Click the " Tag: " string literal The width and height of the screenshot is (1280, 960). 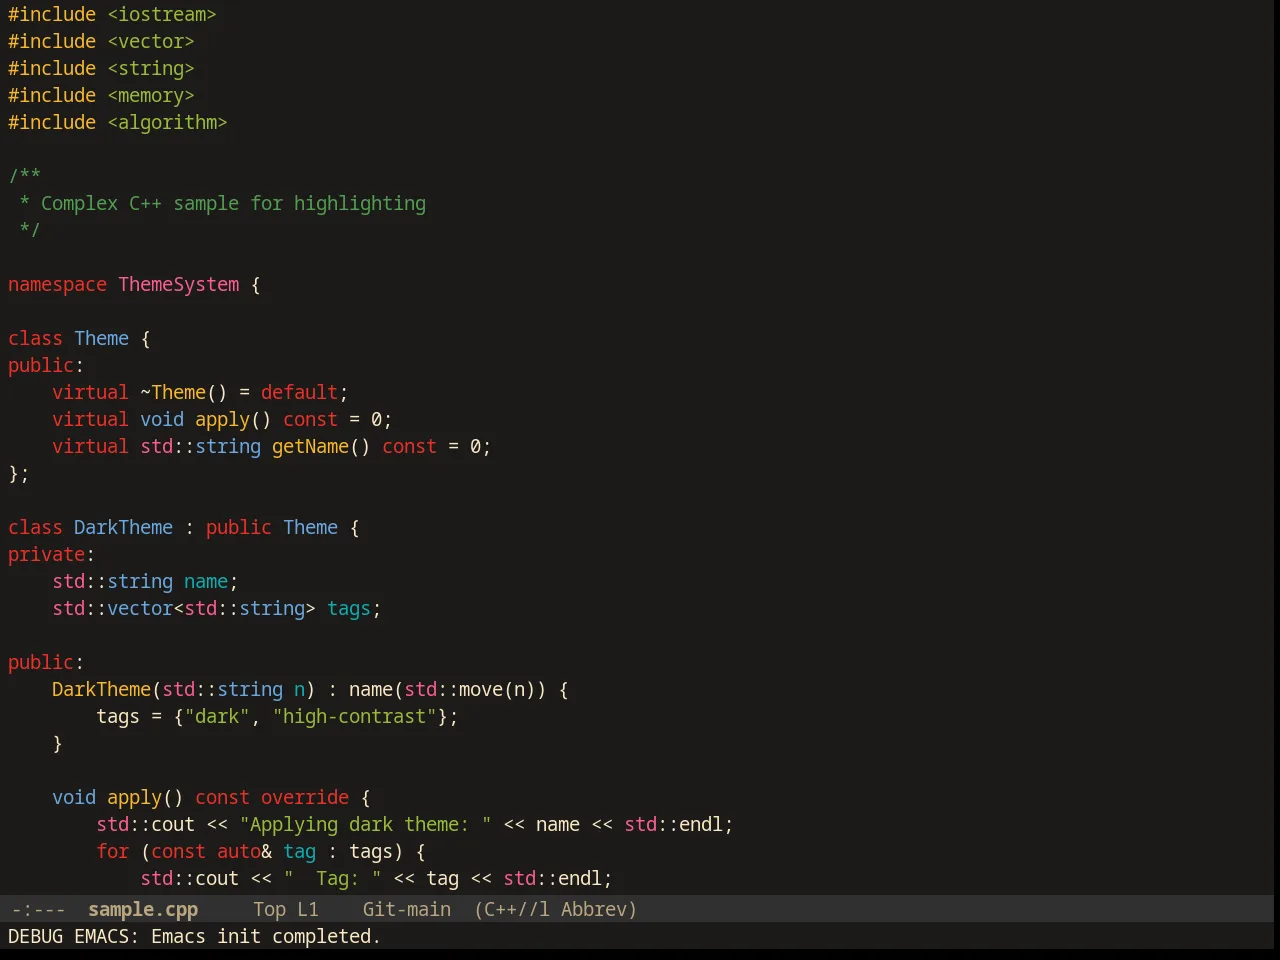(x=332, y=879)
